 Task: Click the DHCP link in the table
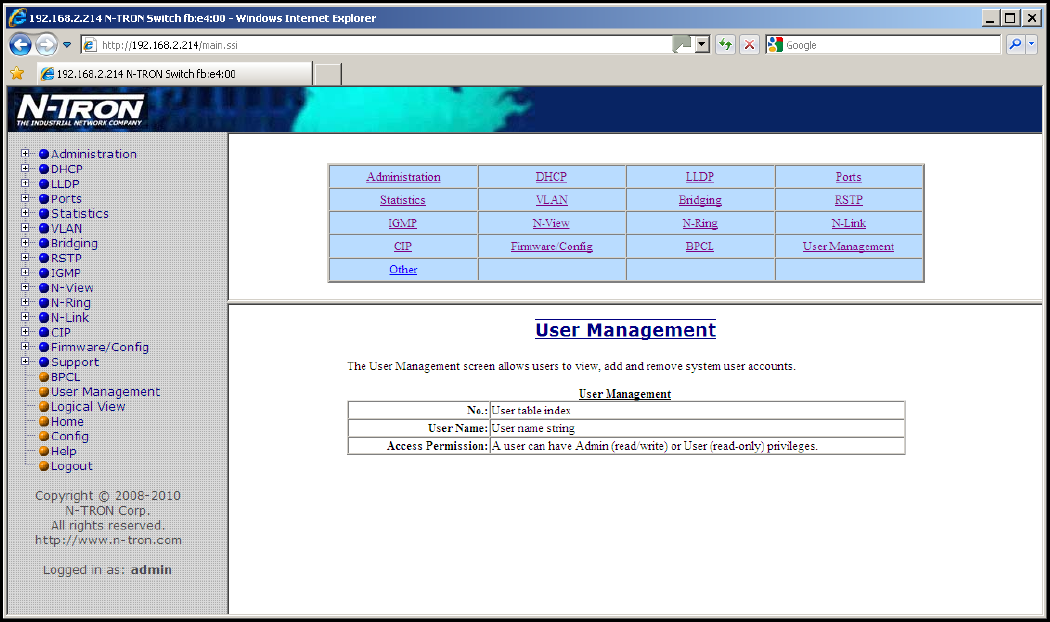[x=551, y=177]
